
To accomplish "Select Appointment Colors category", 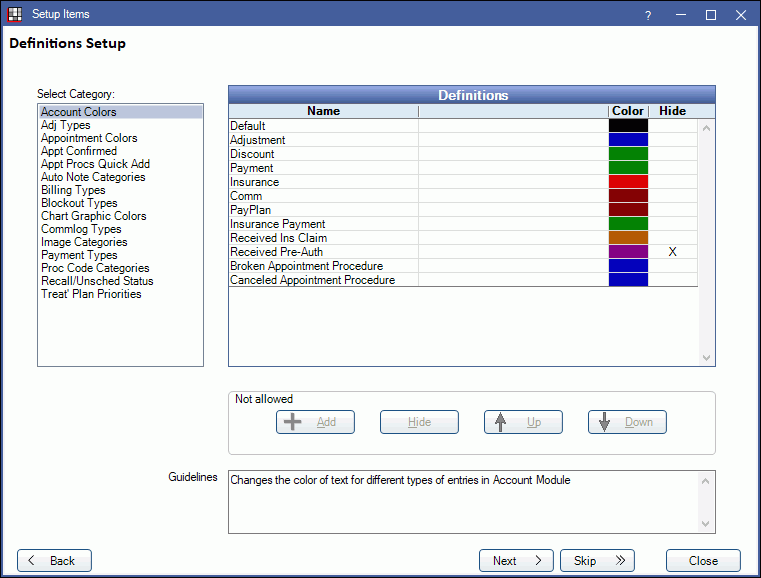I will click(x=89, y=138).
